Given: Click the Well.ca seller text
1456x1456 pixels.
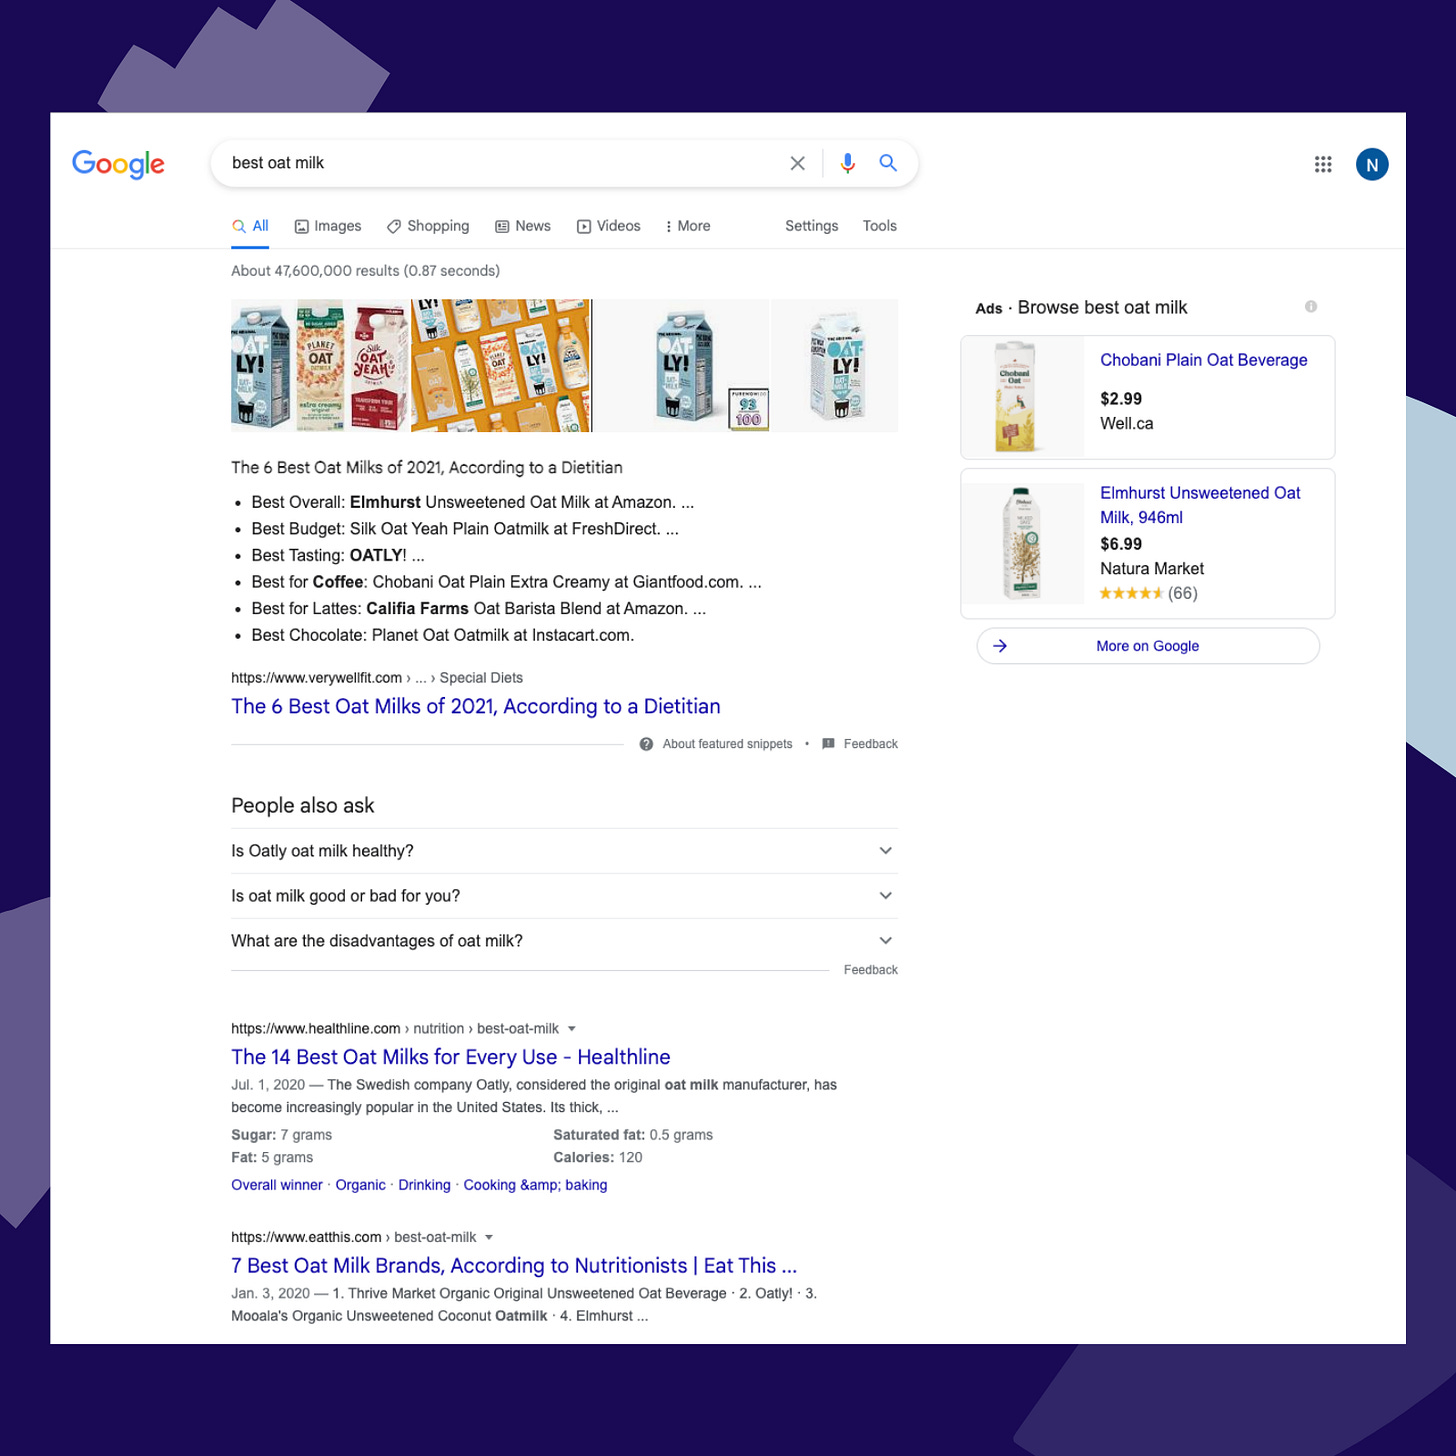Looking at the screenshot, I should click(1127, 424).
